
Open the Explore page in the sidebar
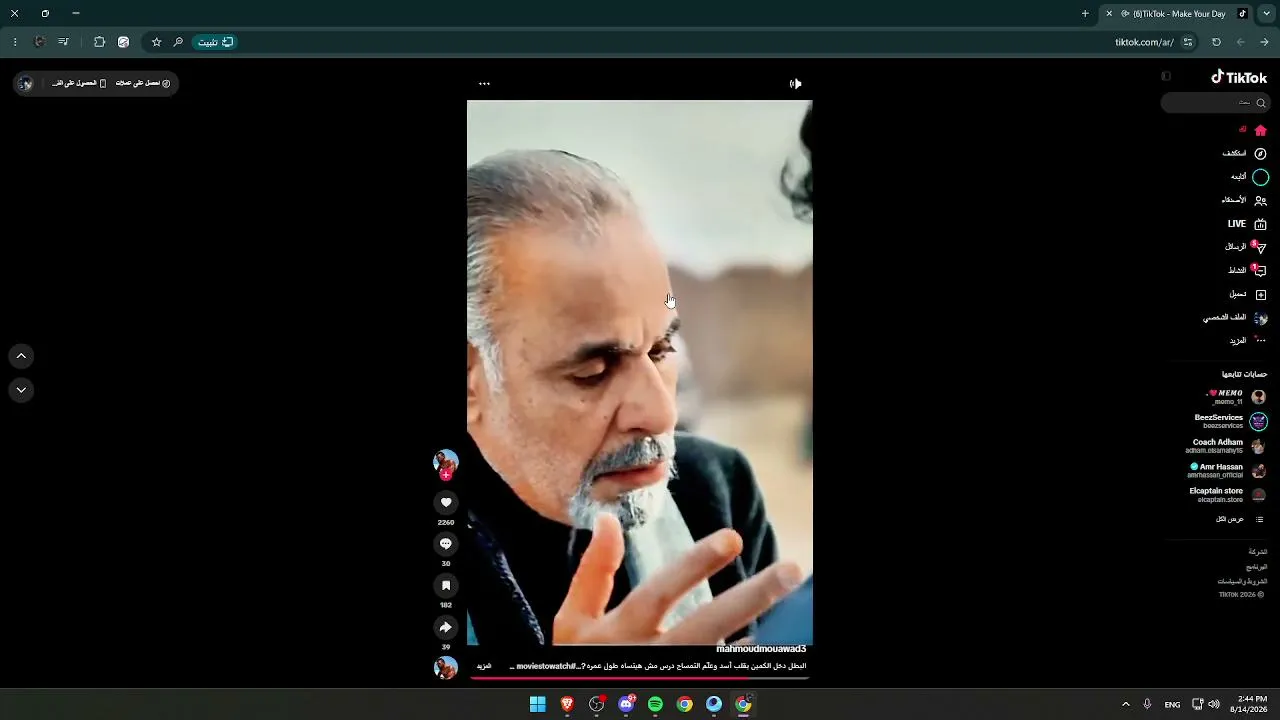(x=1244, y=154)
